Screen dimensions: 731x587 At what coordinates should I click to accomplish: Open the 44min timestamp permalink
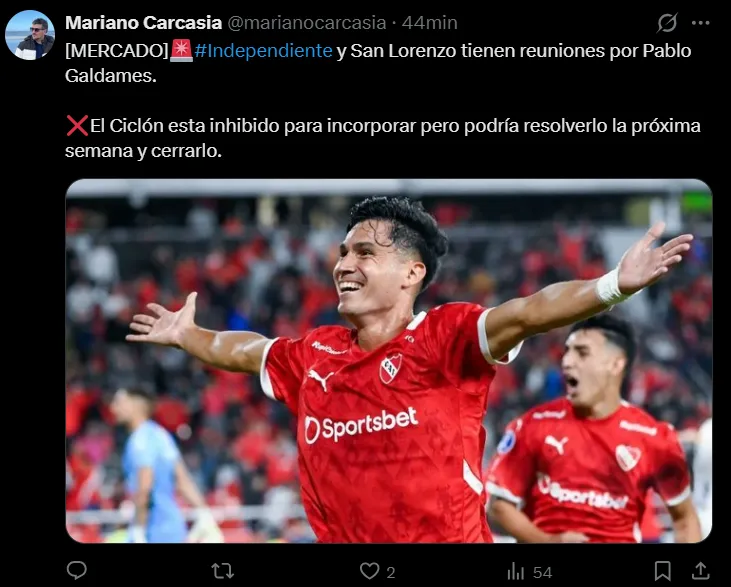(x=429, y=22)
